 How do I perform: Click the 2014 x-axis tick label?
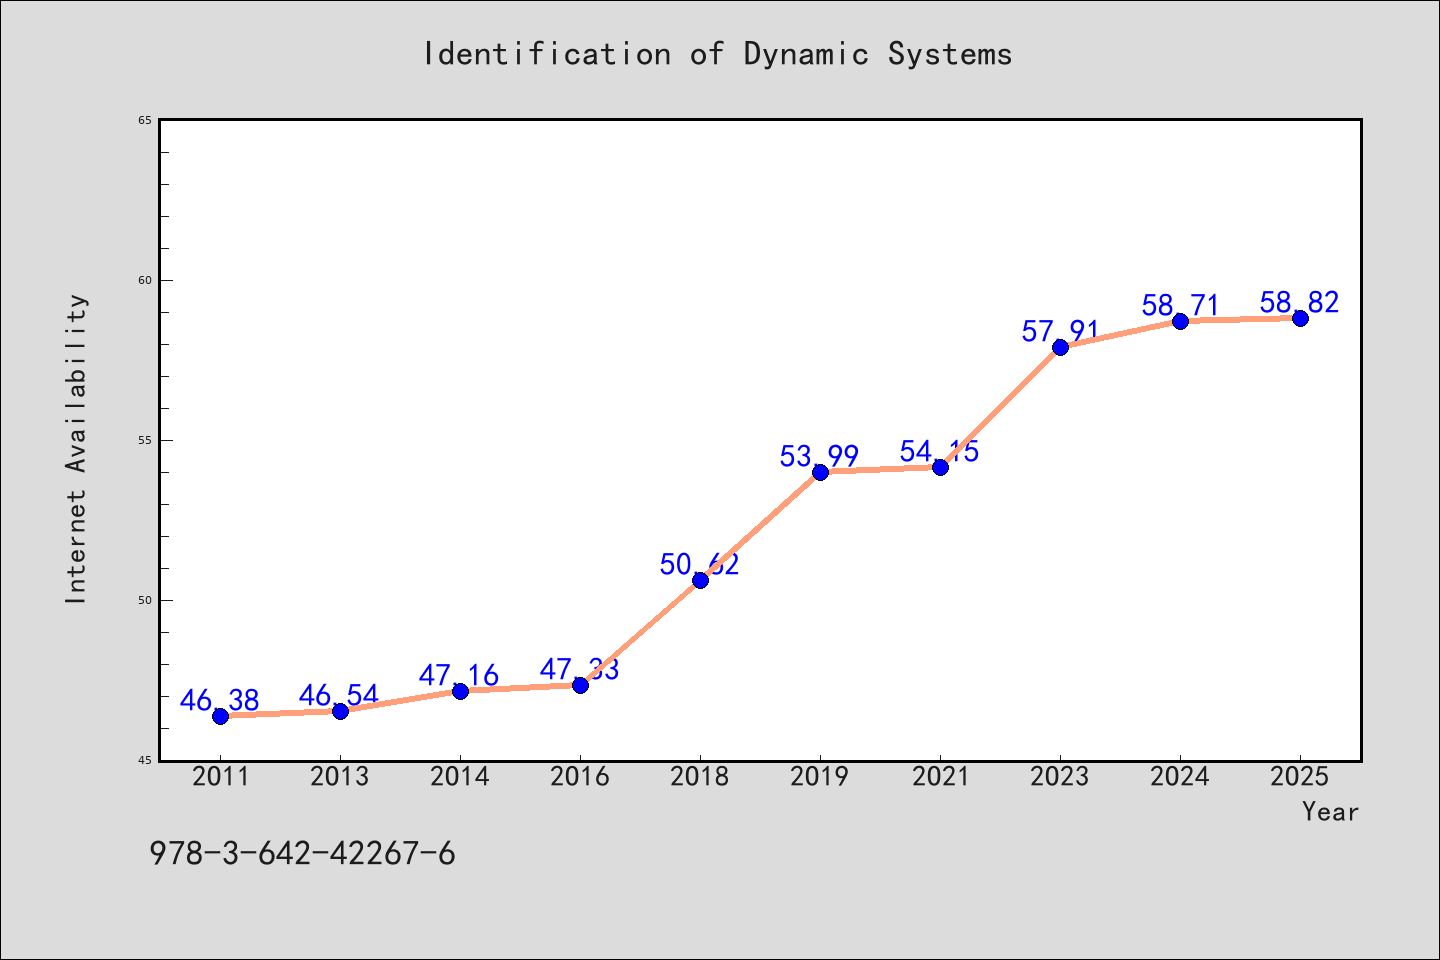pos(460,777)
